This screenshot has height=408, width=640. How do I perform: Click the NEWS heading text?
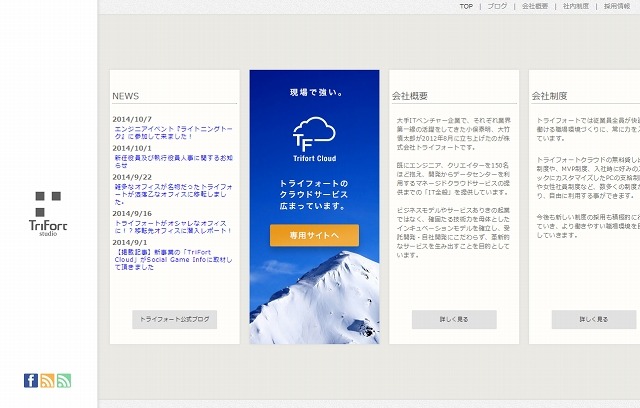point(126,96)
